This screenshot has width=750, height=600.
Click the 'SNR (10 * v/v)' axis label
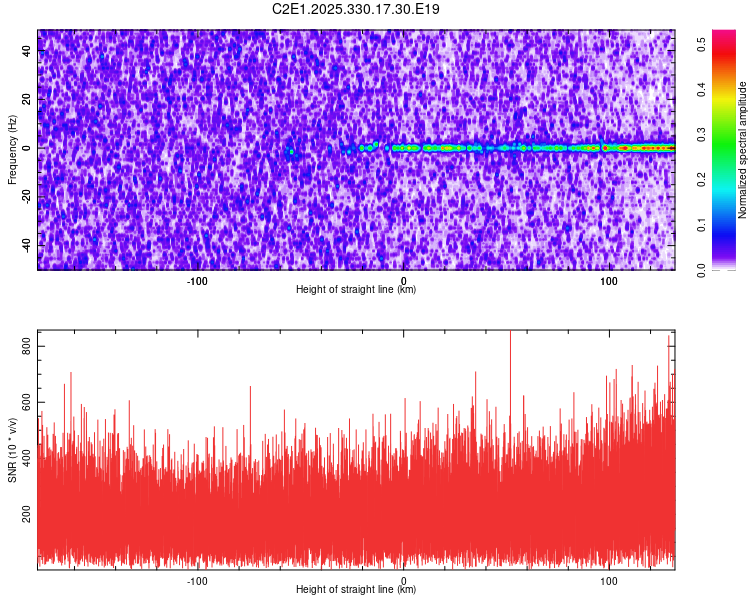(x=12, y=450)
